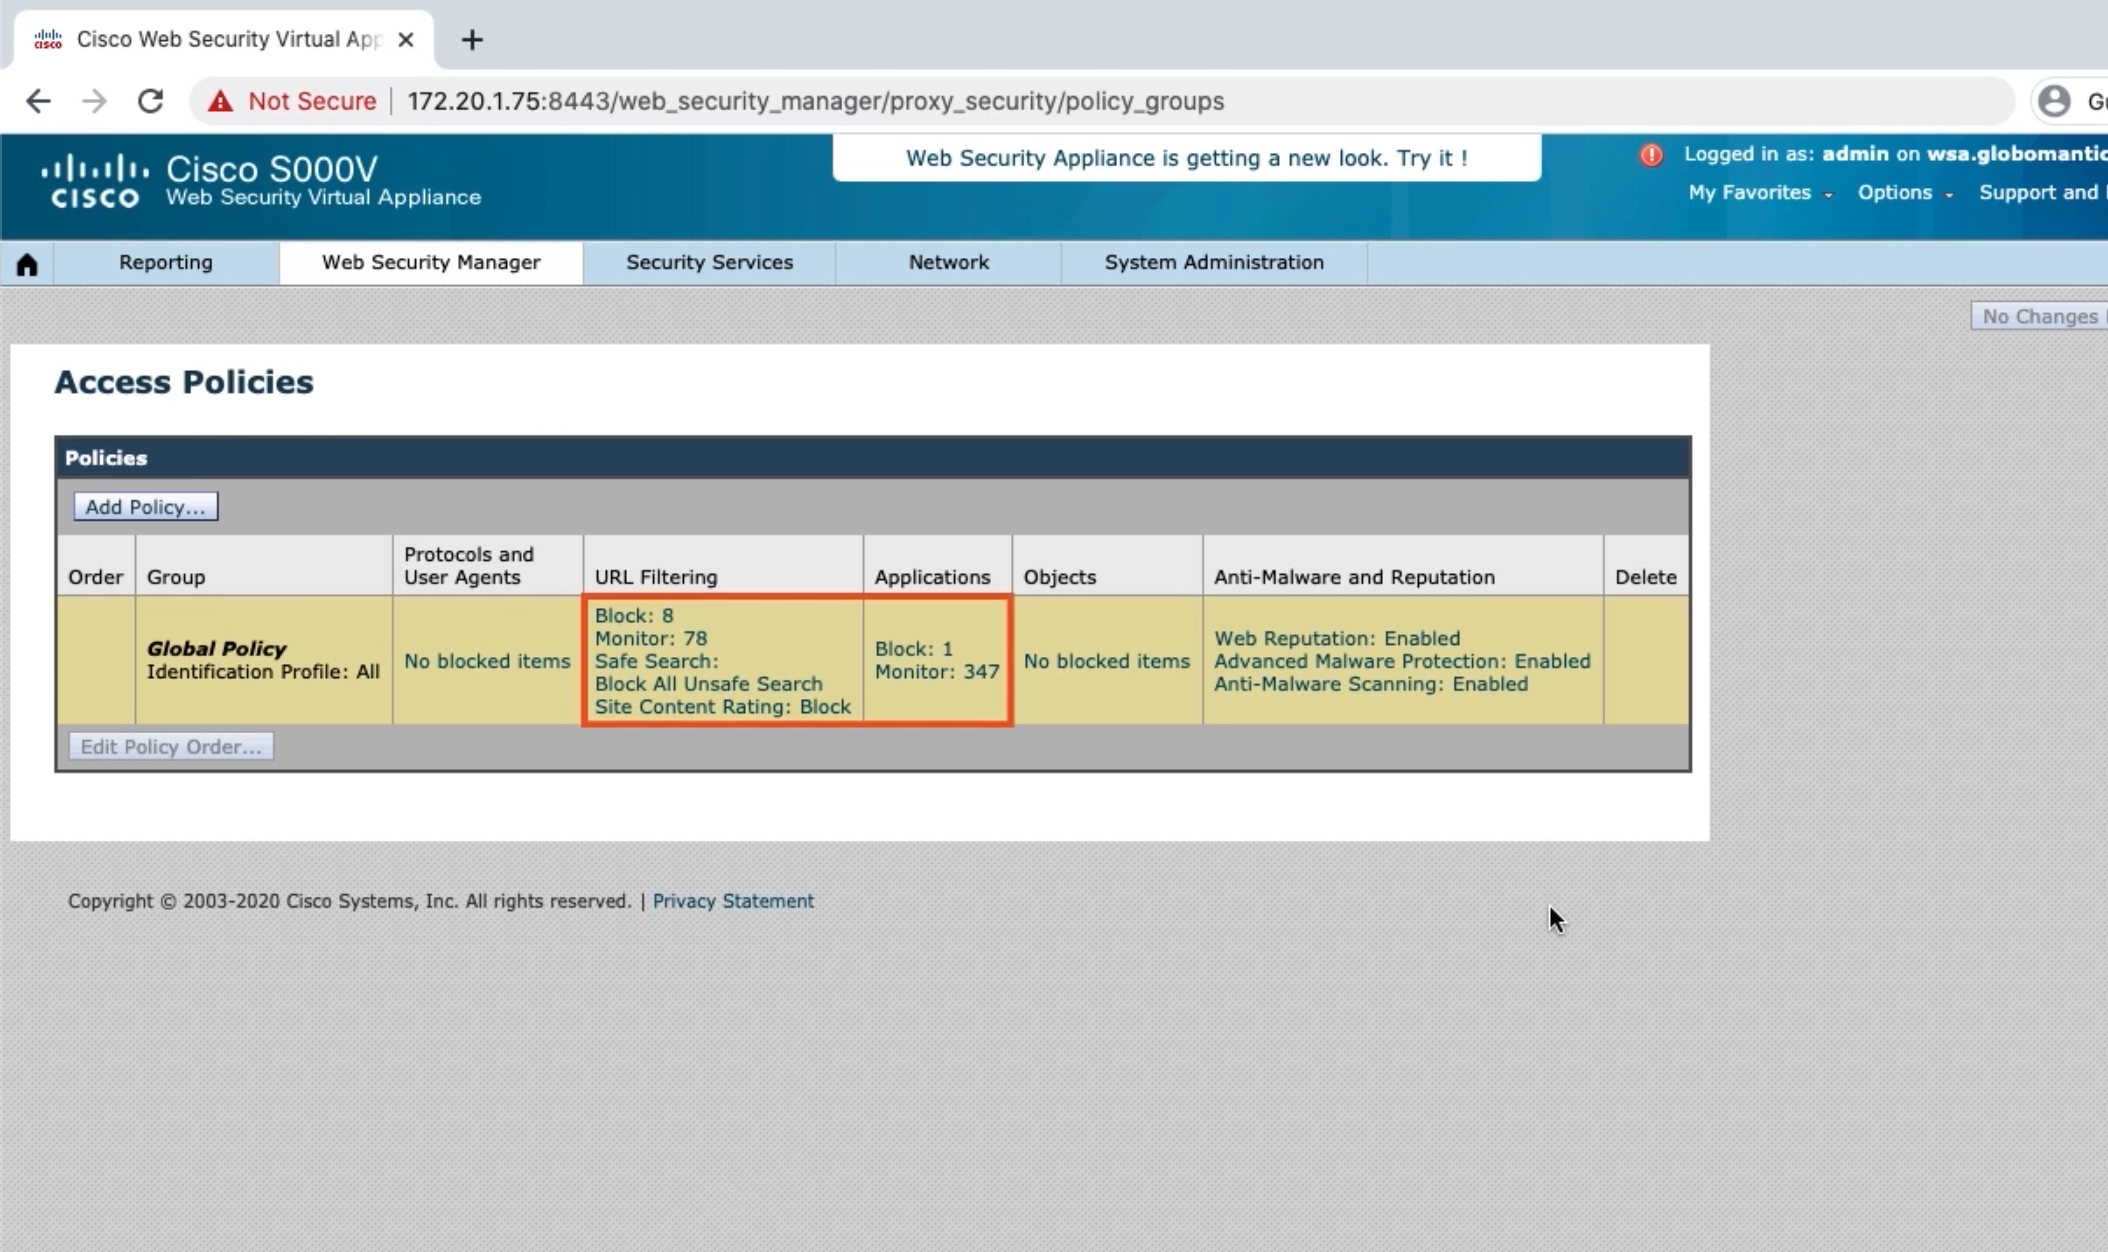This screenshot has height=1252, width=2108.
Task: Click the browser address bar URL
Action: pos(815,101)
